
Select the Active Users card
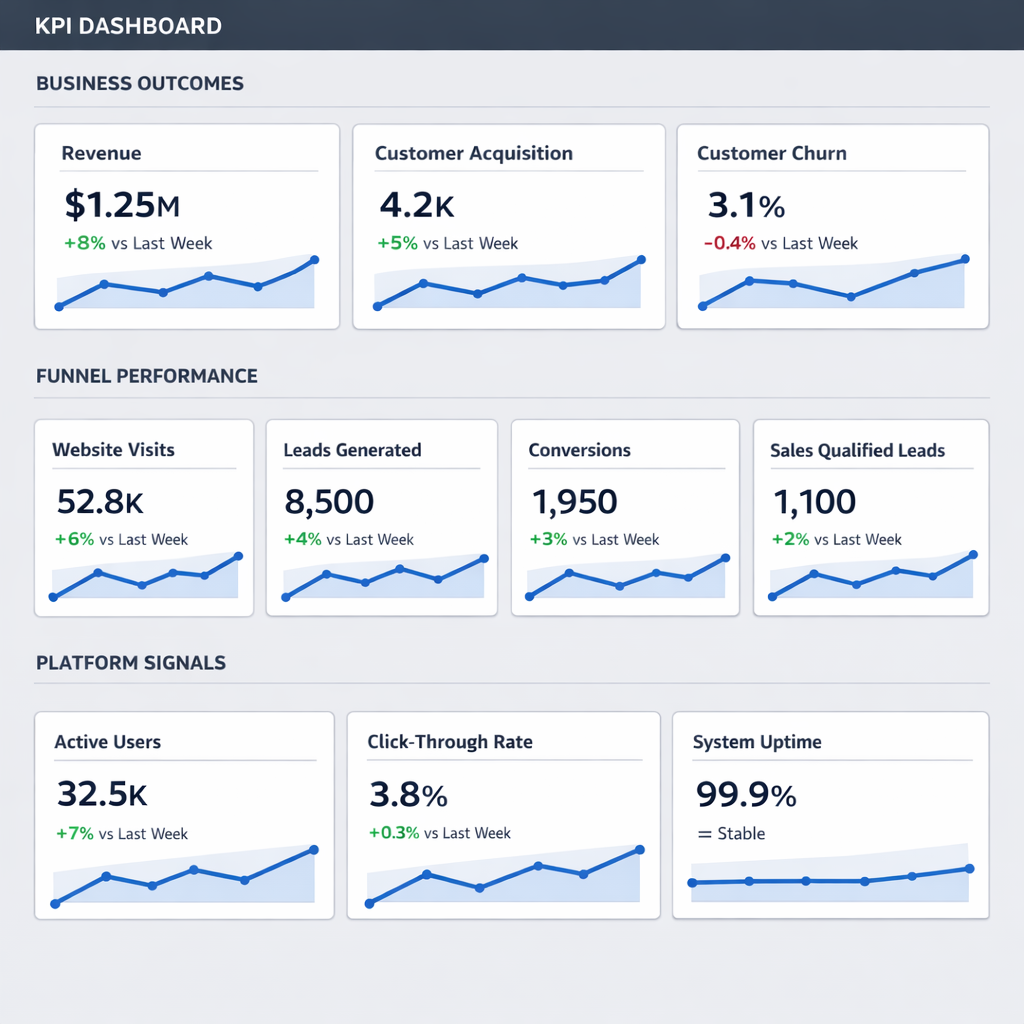[x=184, y=814]
